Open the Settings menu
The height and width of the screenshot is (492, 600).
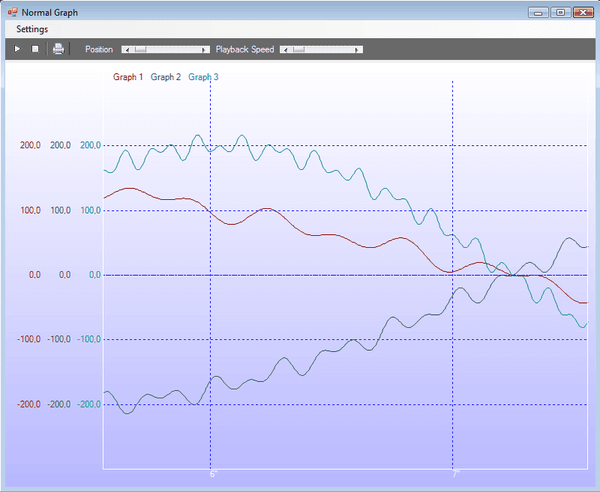tap(32, 29)
